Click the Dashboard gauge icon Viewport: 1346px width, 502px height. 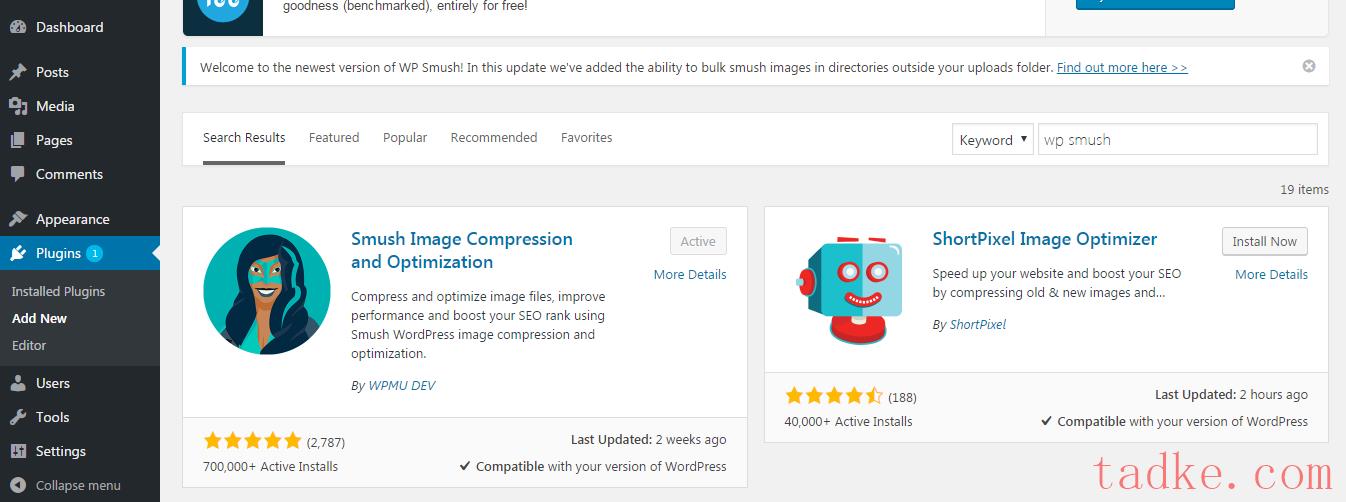pos(18,27)
